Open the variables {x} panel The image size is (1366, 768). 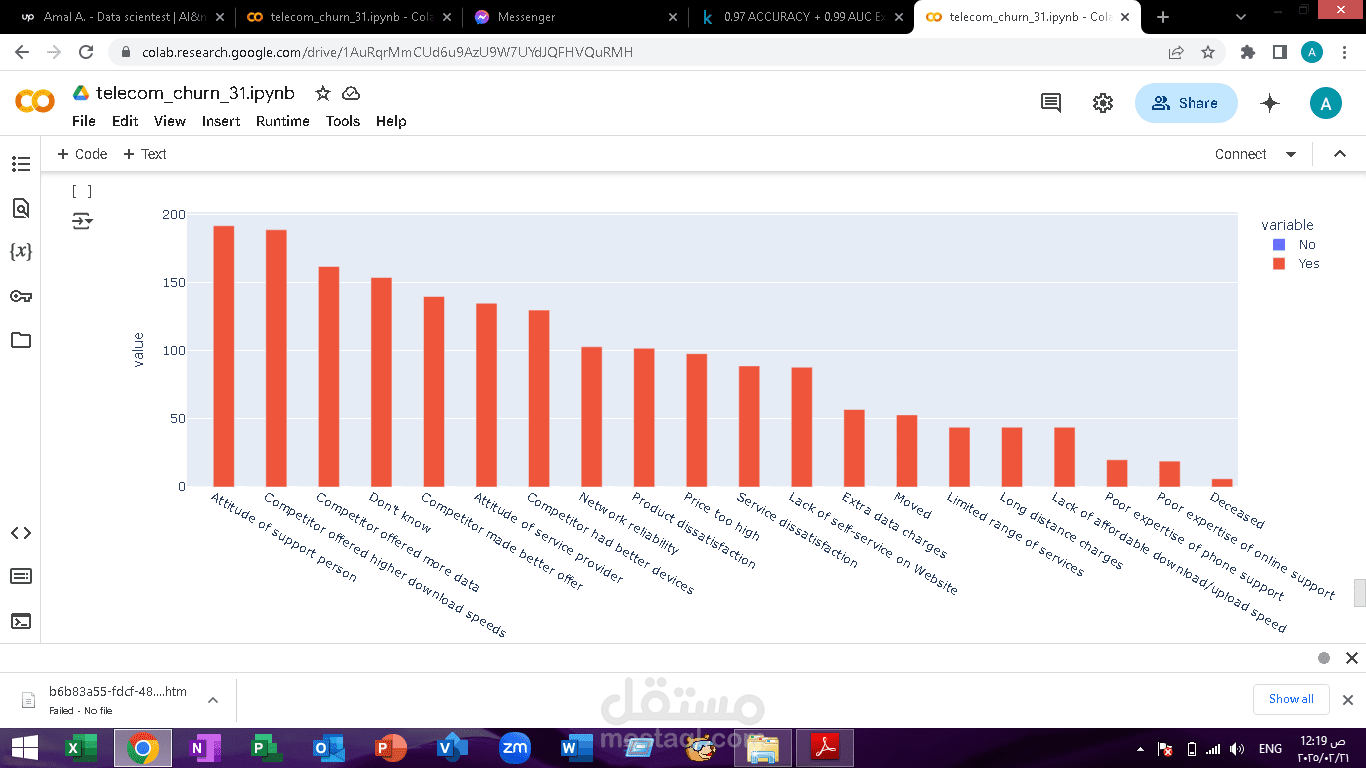point(20,252)
